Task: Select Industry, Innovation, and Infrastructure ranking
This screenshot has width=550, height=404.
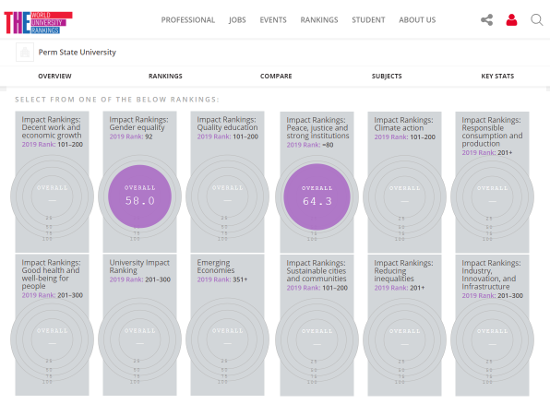Action: coord(491,275)
